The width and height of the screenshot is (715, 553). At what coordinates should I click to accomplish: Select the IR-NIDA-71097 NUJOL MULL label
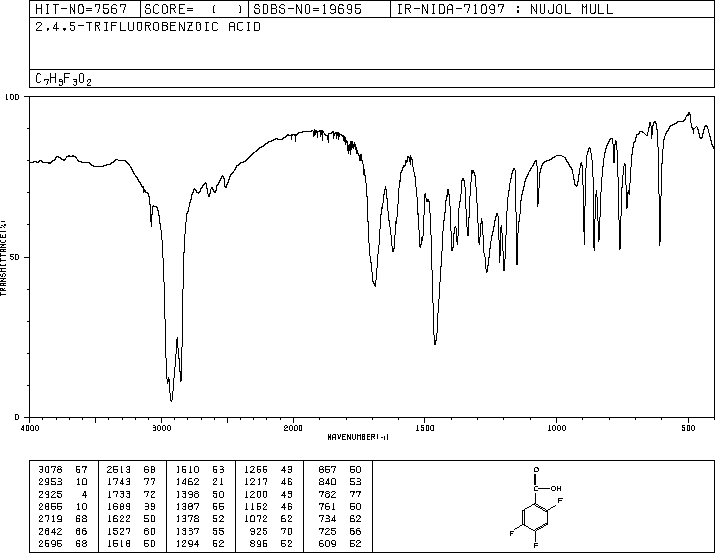coord(505,9)
